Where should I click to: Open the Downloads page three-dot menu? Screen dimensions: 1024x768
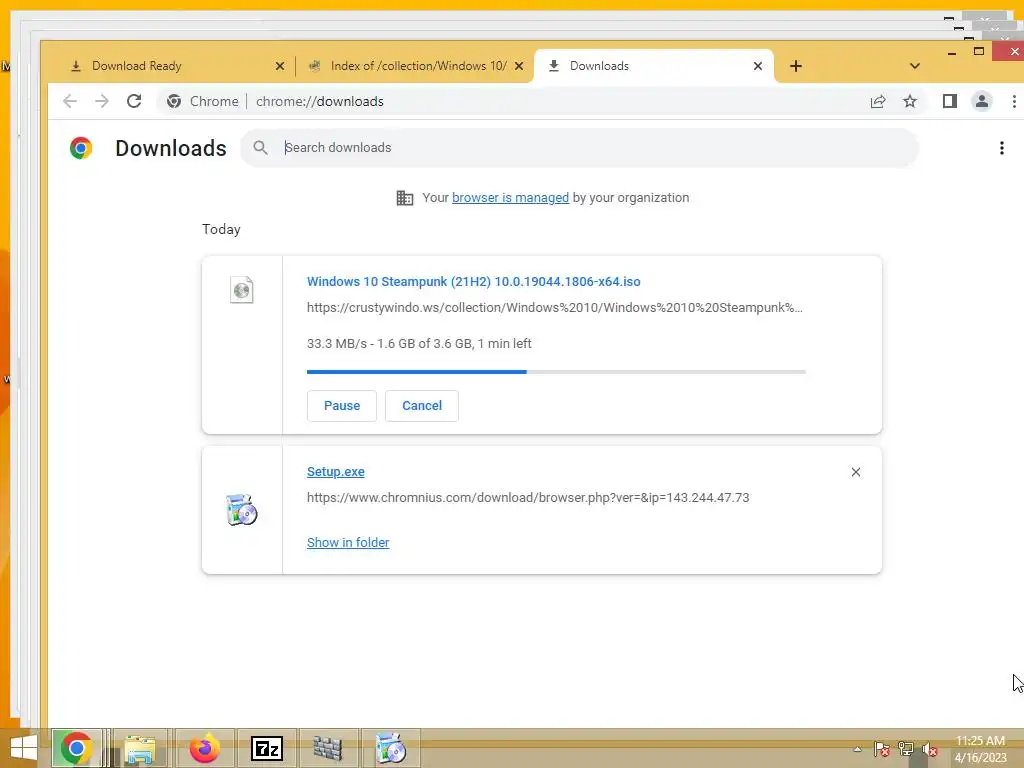click(1001, 148)
